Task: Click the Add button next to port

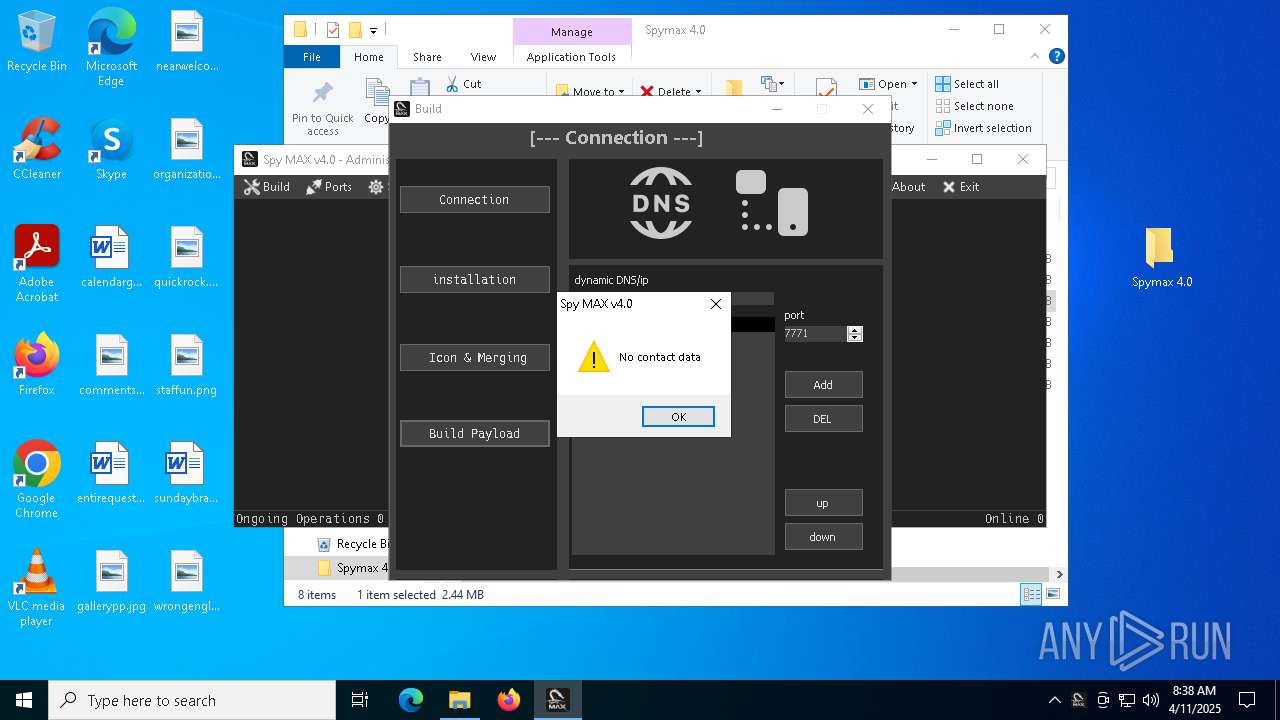Action: 823,385
